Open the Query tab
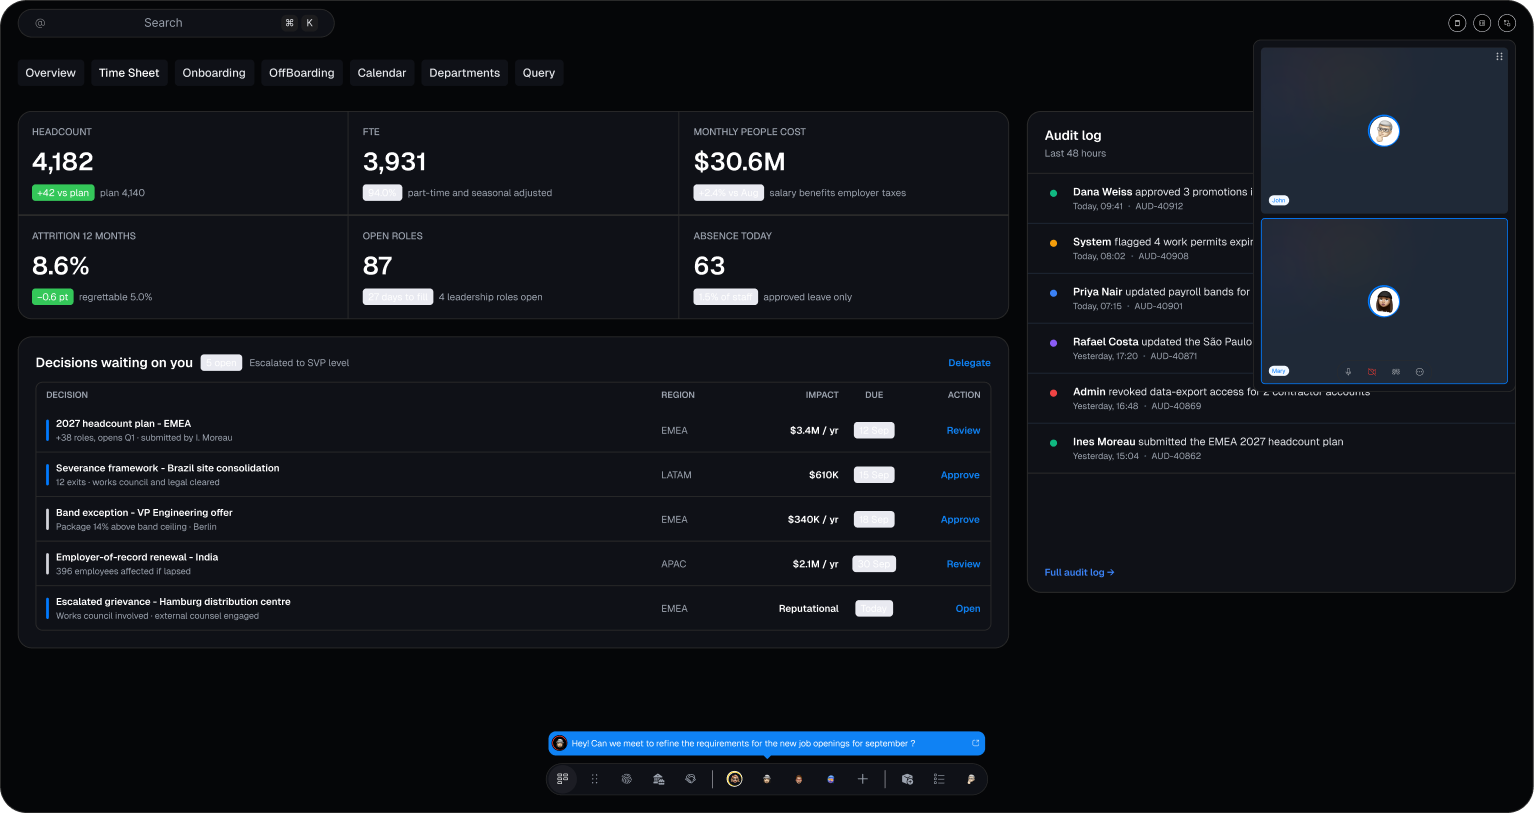The height and width of the screenshot is (813, 1534). pos(539,73)
